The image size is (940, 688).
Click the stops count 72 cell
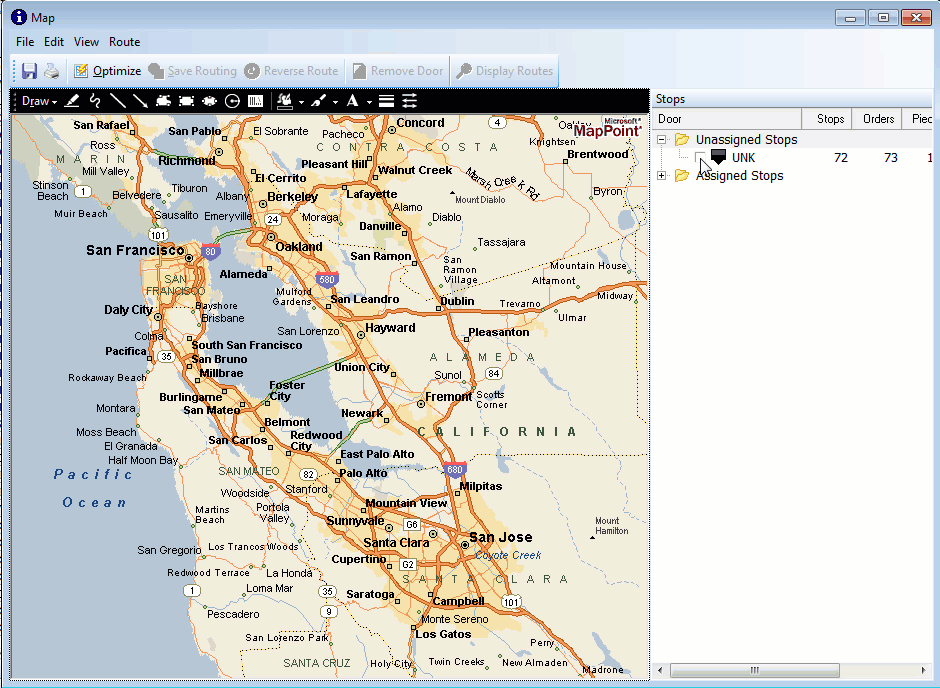[840, 158]
